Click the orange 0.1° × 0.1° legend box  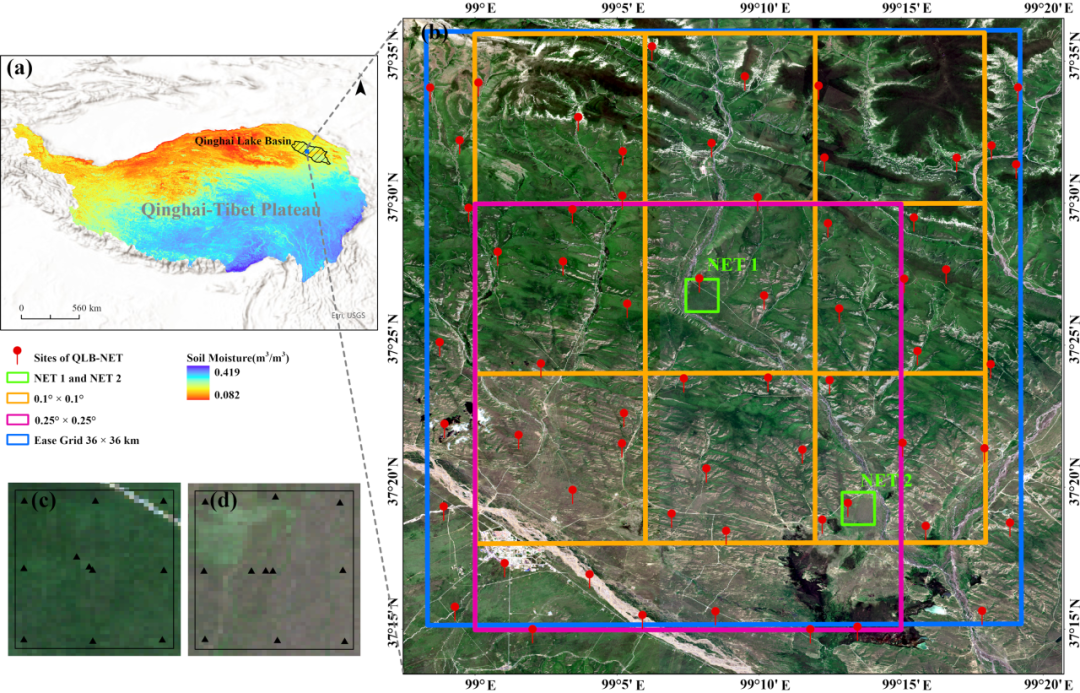pos(17,398)
